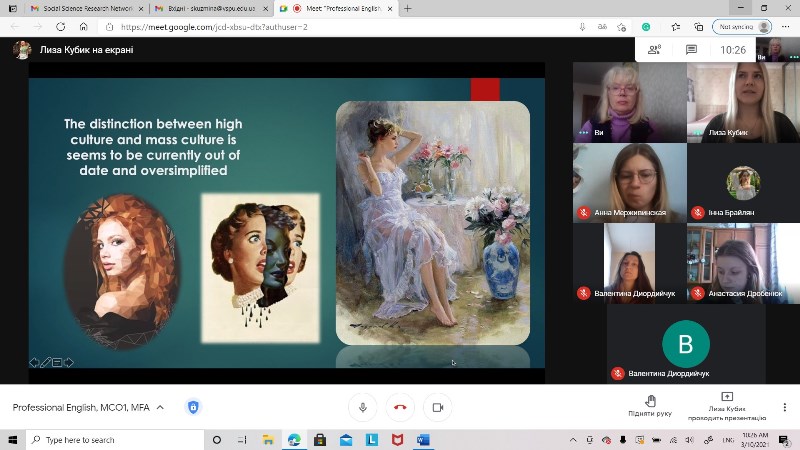The height and width of the screenshot is (450, 800).
Task: Select the tile with the B avatar
Action: click(x=686, y=343)
